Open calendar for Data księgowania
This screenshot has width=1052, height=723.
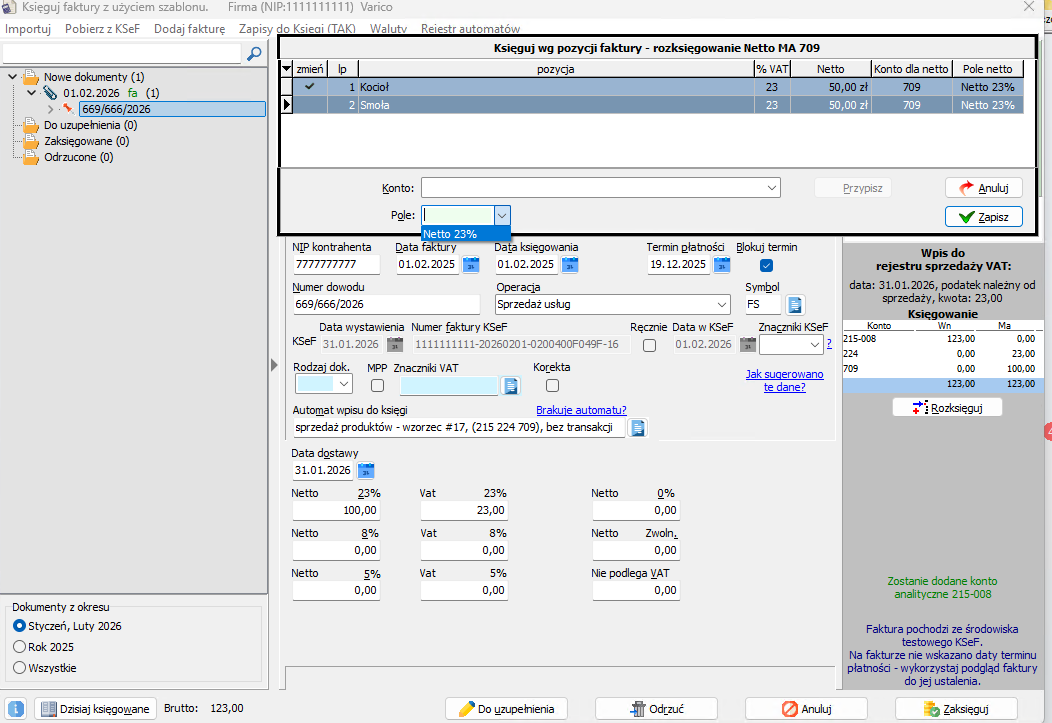coord(570,265)
